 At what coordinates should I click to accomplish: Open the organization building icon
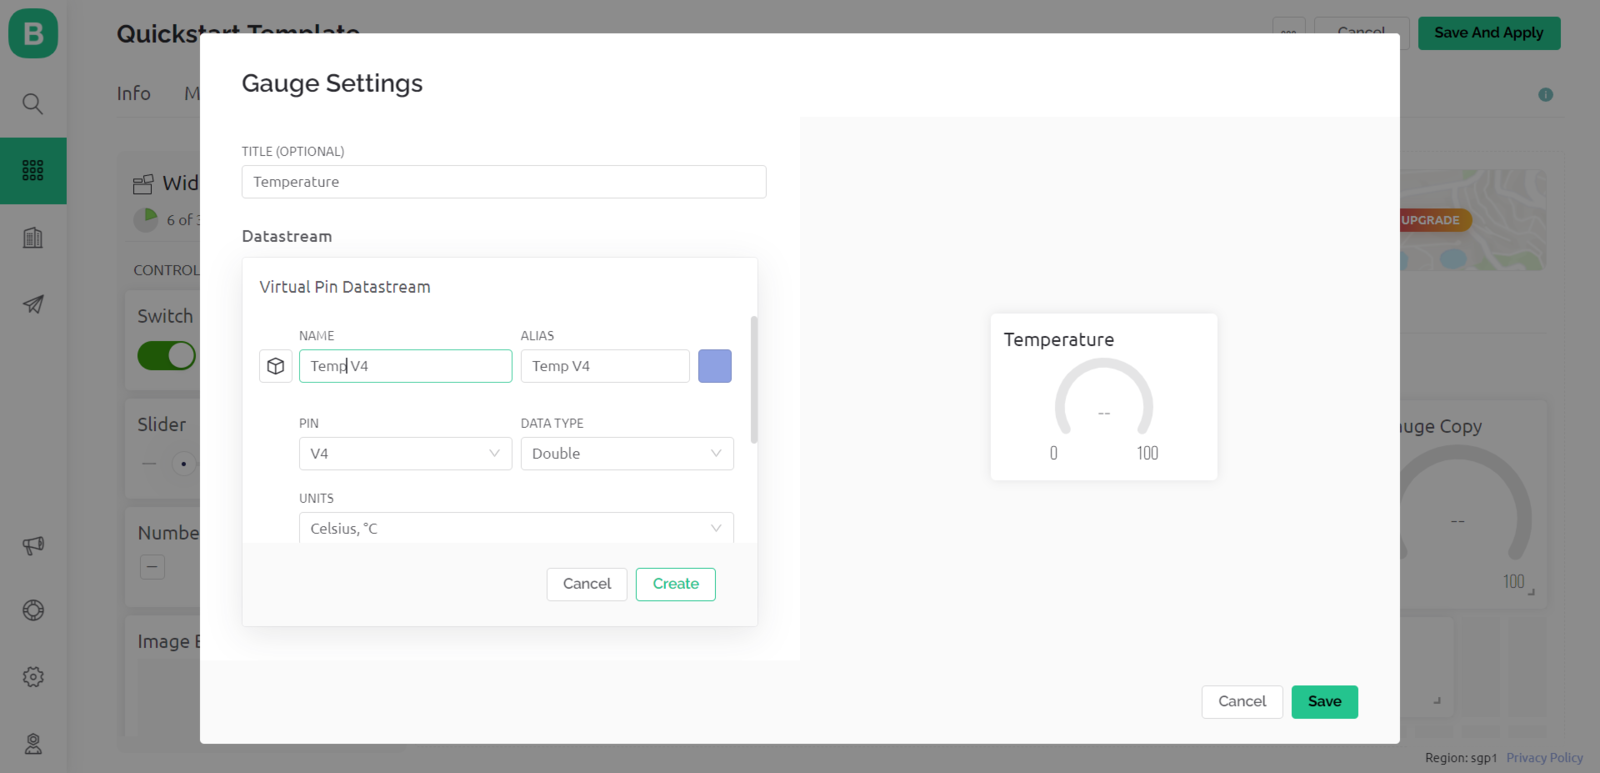[33, 237]
